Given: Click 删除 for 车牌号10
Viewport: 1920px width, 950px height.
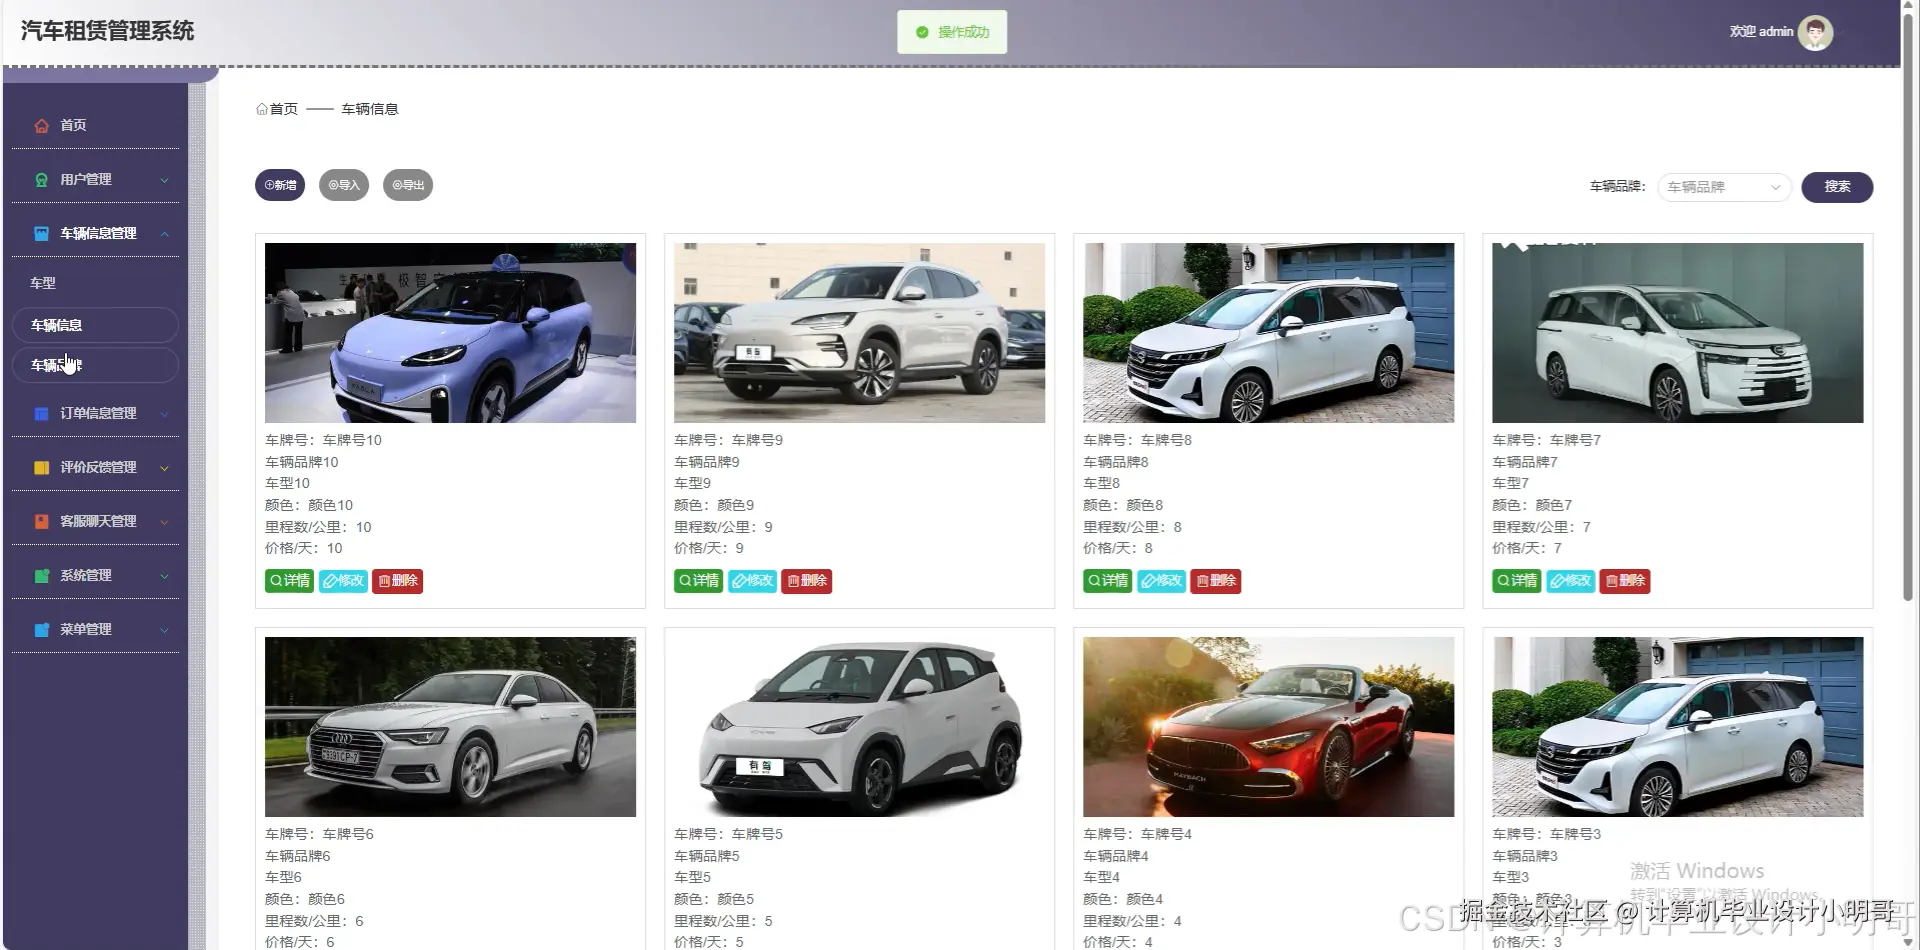Looking at the screenshot, I should point(397,581).
